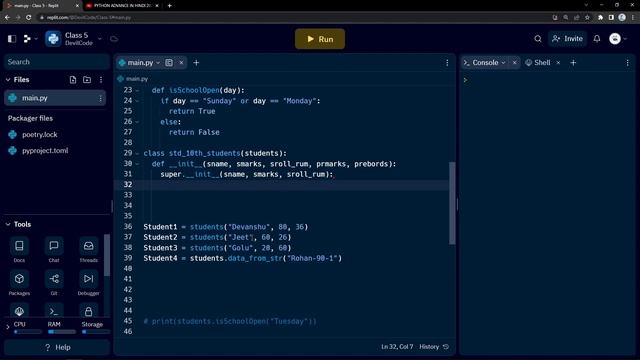This screenshot has height=360, width=640.
Task: Open a new browser tab
Action: pyautogui.click(x=169, y=6)
